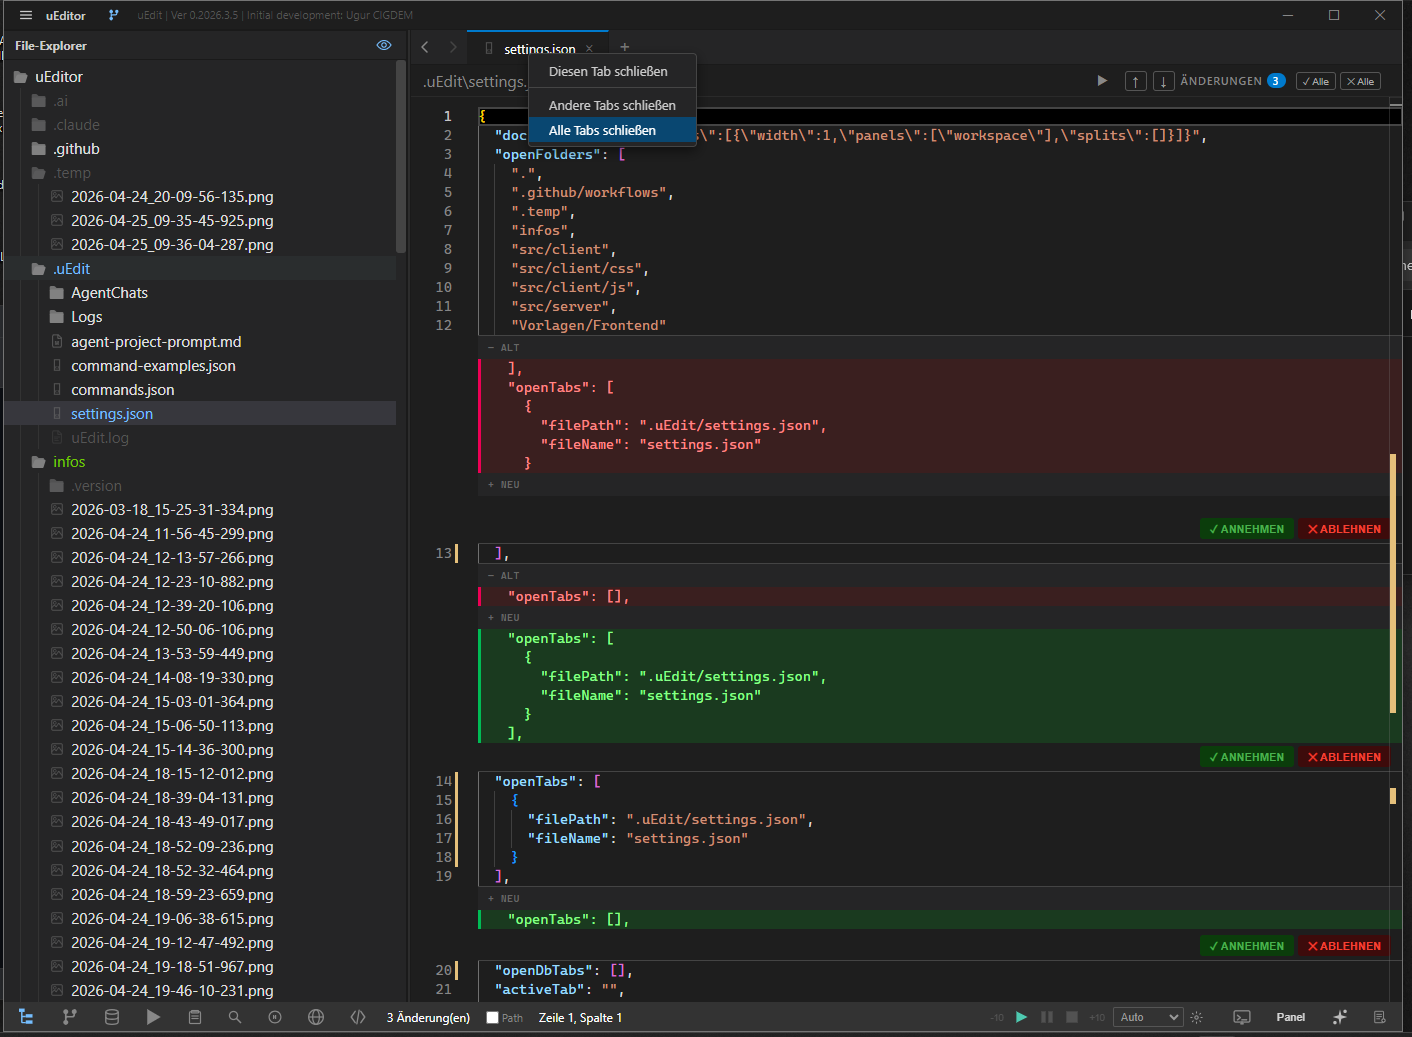This screenshot has height=1037, width=1412.
Task: Accept all changes with the check Alle button
Action: click(1316, 81)
